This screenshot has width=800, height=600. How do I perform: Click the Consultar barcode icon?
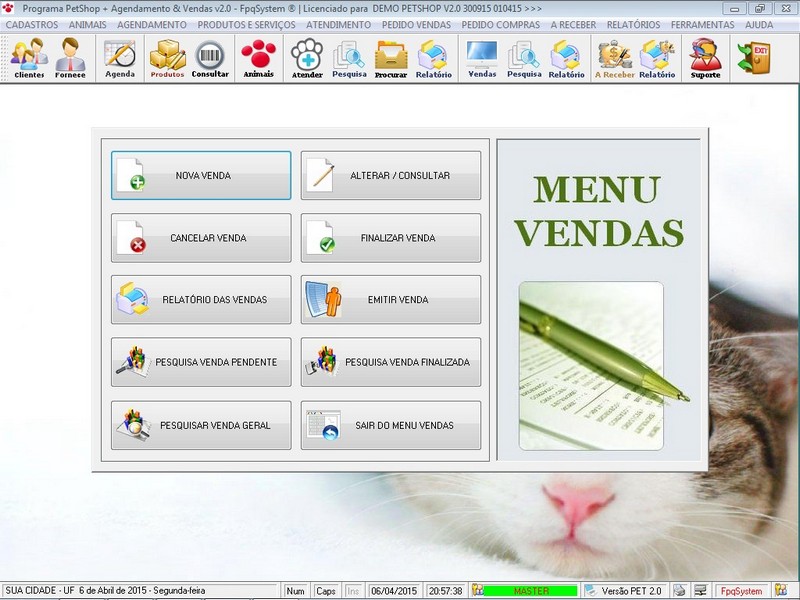pyautogui.click(x=210, y=59)
